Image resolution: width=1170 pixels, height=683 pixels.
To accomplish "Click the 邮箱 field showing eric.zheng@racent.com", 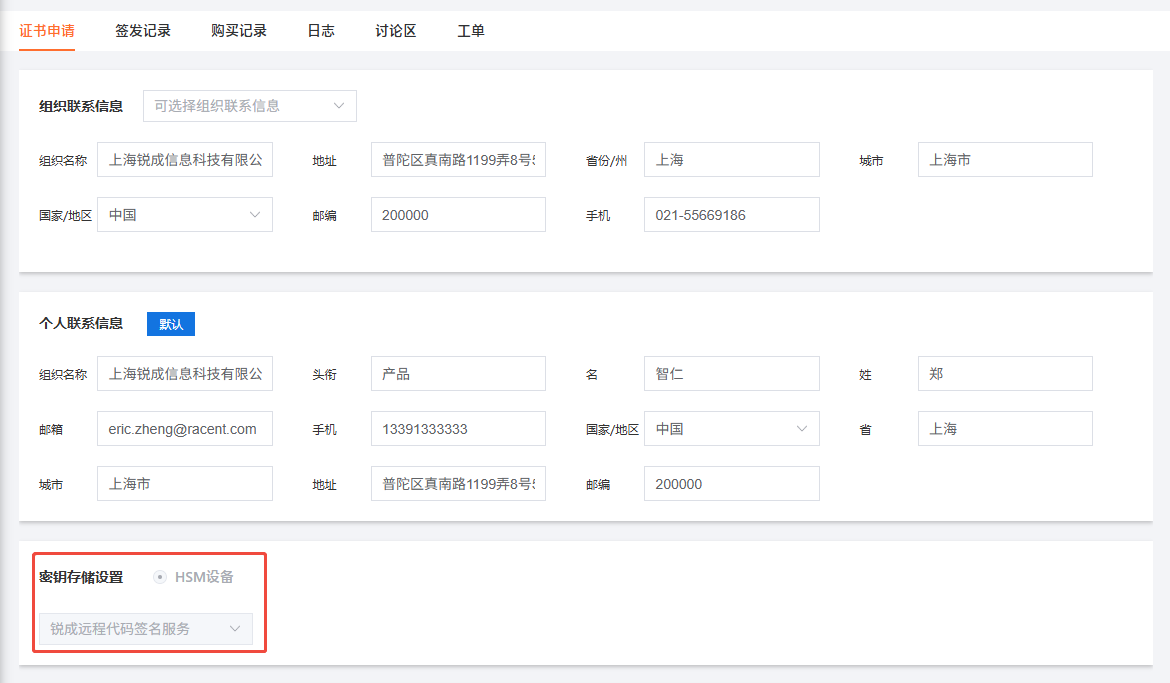I will point(184,428).
